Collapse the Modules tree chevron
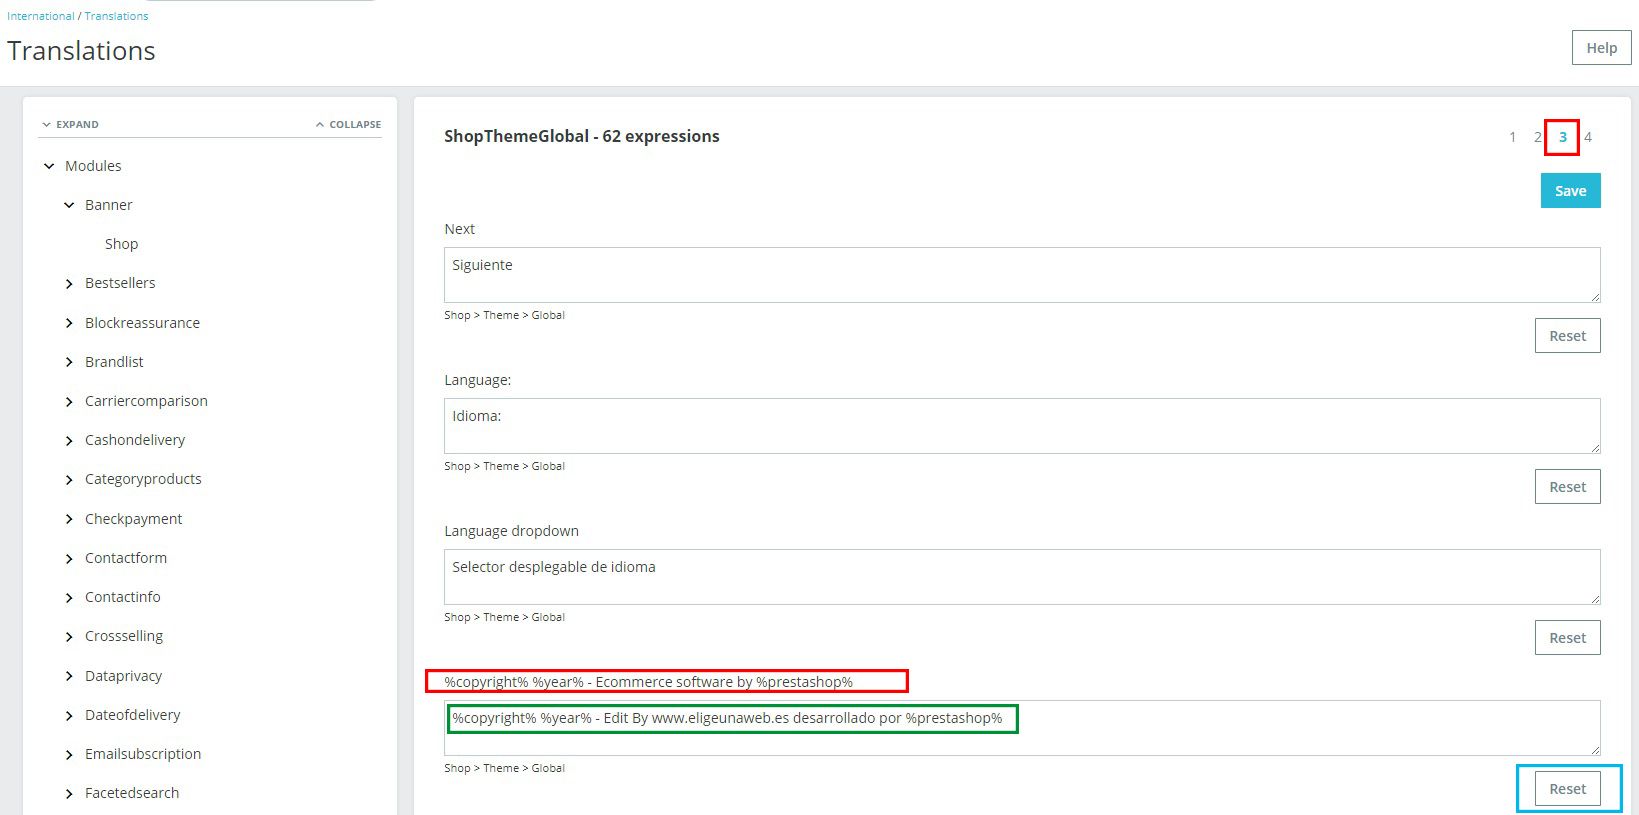The height and width of the screenshot is (815, 1639). tap(49, 166)
